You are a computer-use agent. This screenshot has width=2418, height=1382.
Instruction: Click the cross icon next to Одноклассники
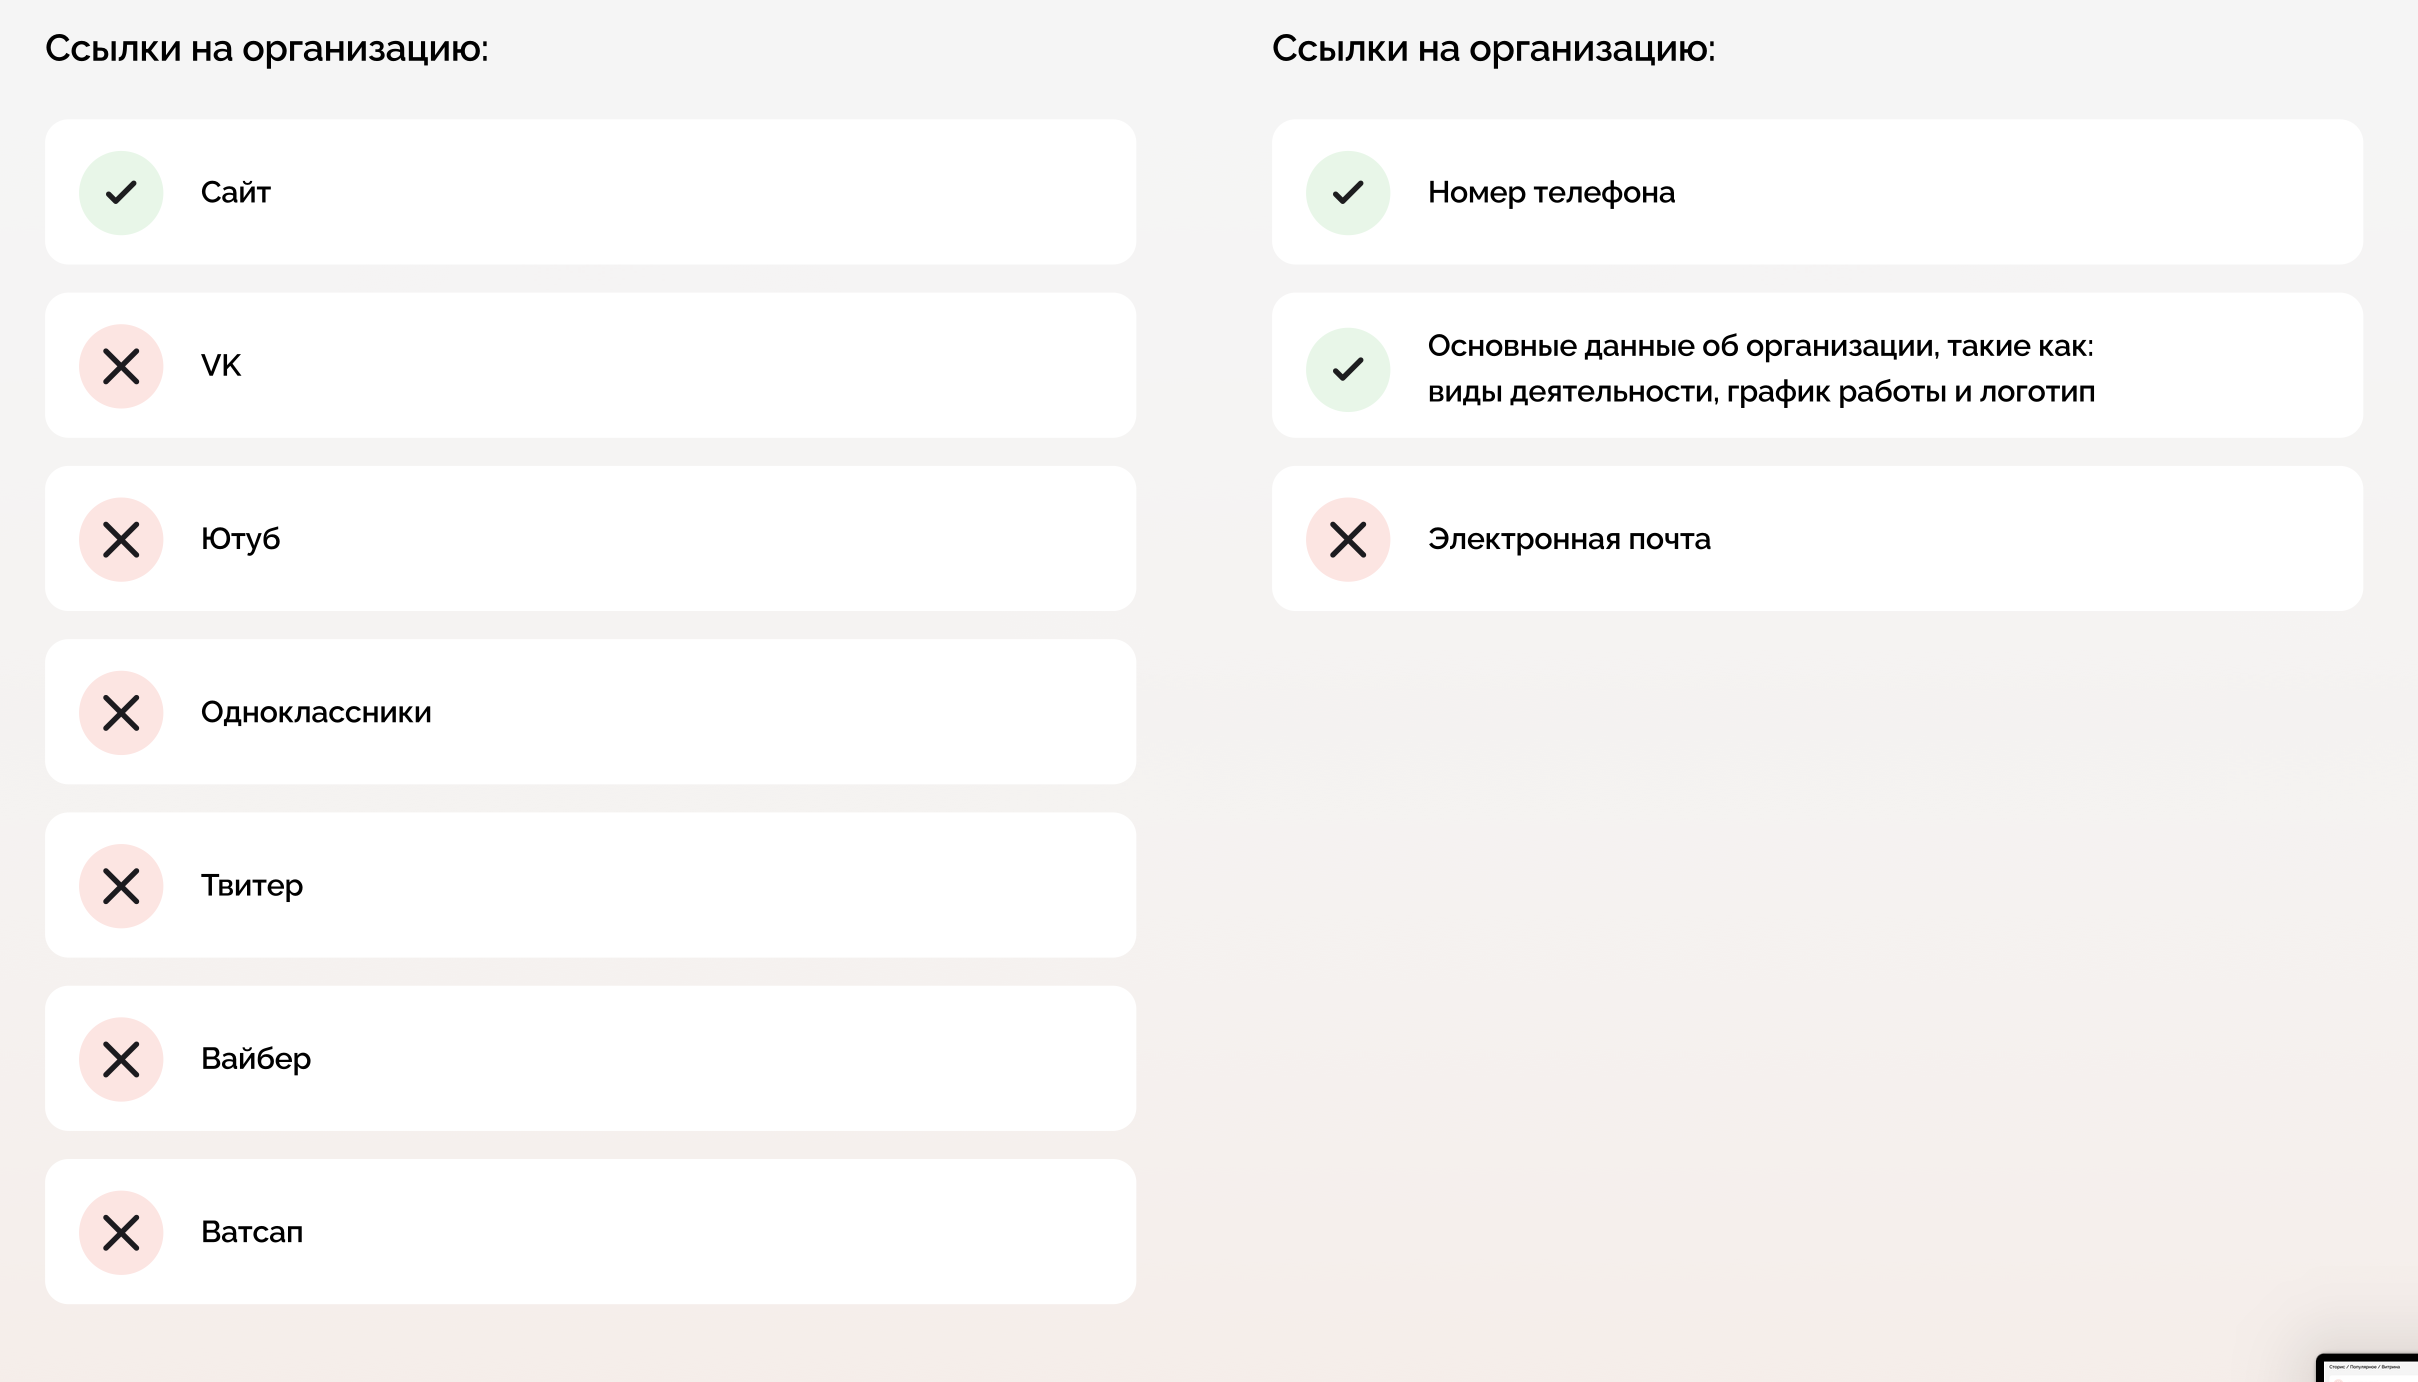click(x=121, y=713)
